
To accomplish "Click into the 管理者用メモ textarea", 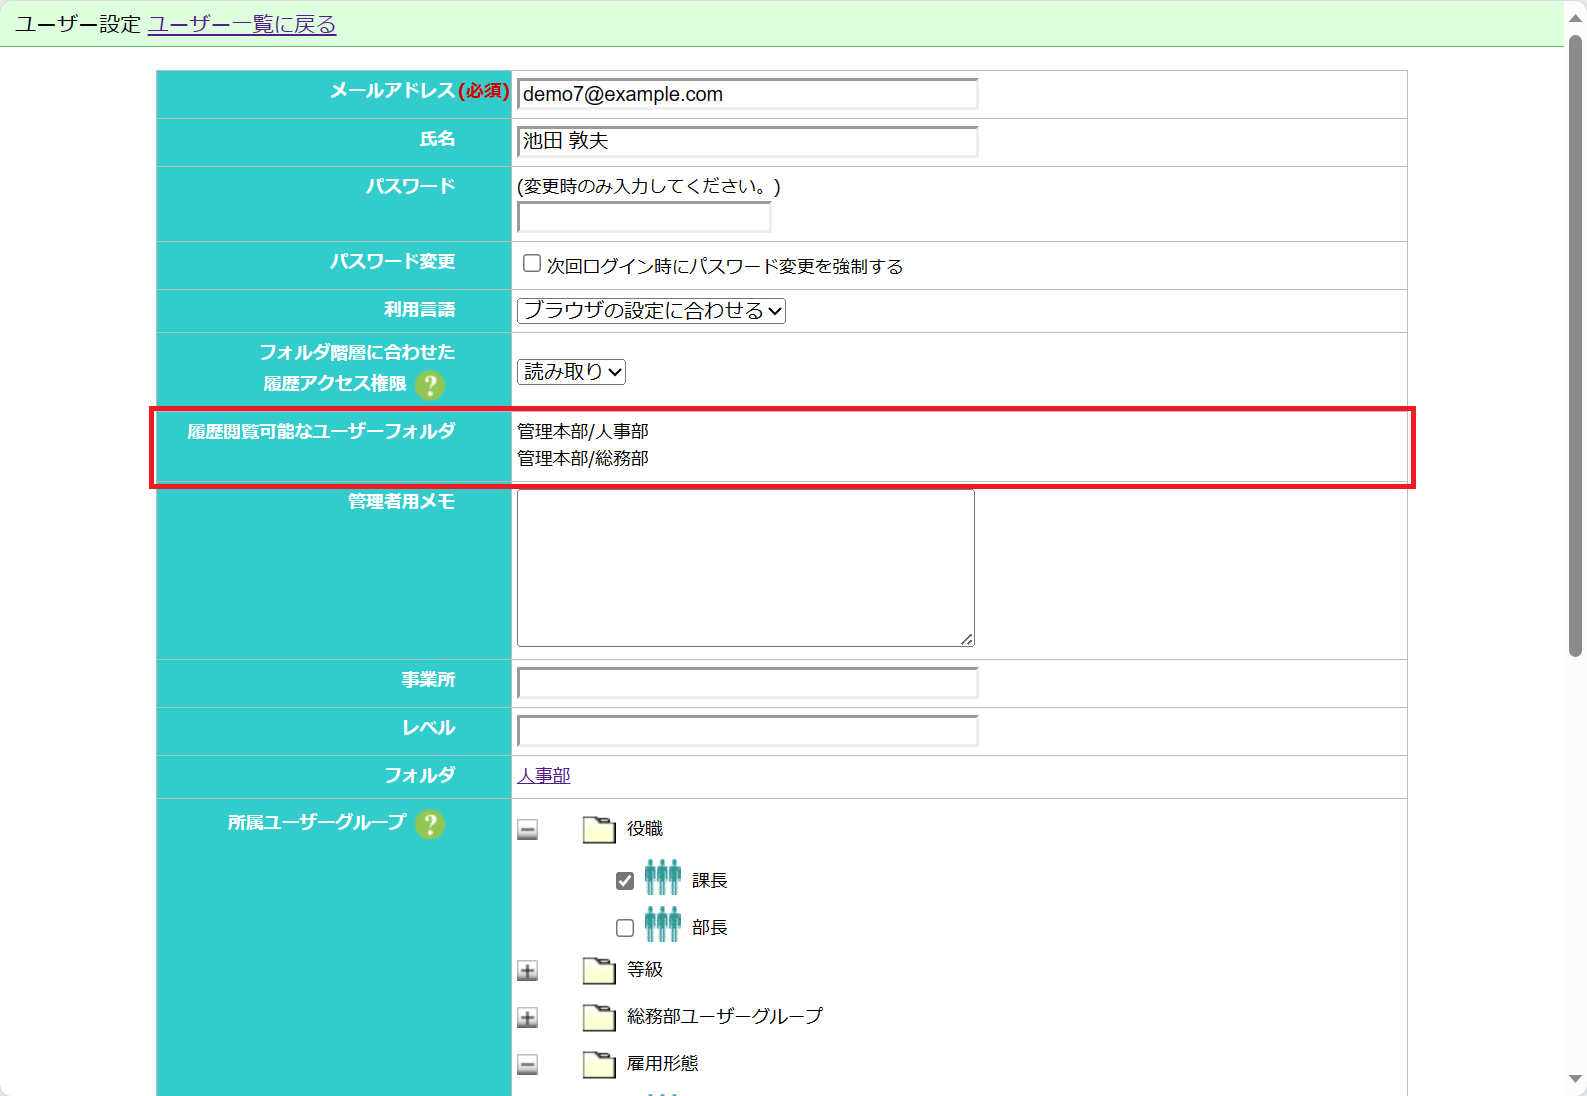I will click(x=746, y=568).
